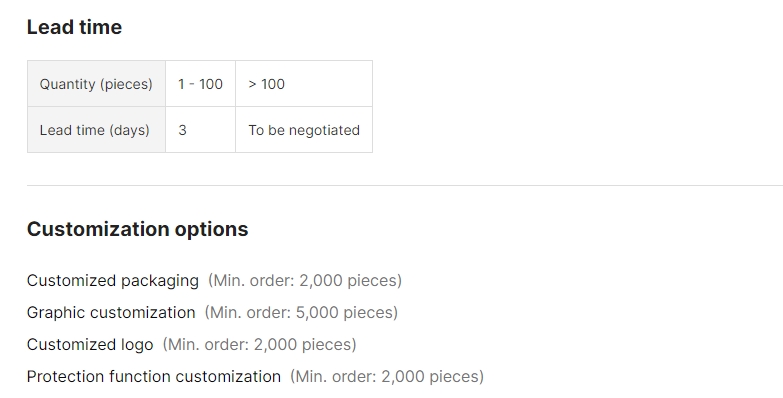Click the Customization options heading
This screenshot has width=783, height=398.
tap(137, 229)
